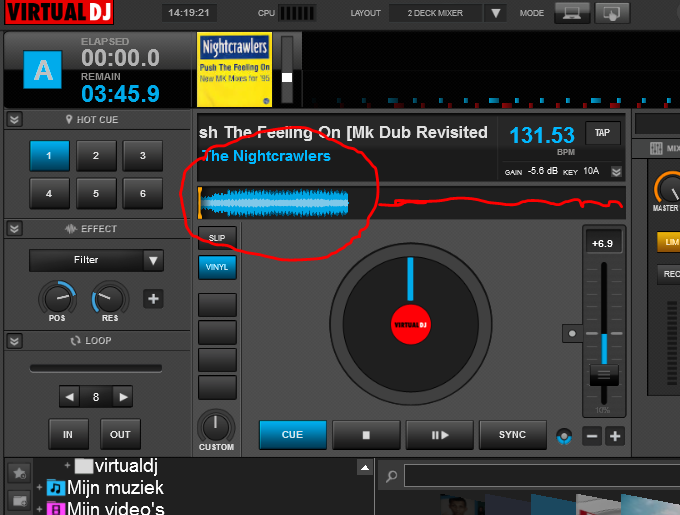This screenshot has width=680, height=515.
Task: Click the RES effect knob
Action: (x=110, y=298)
